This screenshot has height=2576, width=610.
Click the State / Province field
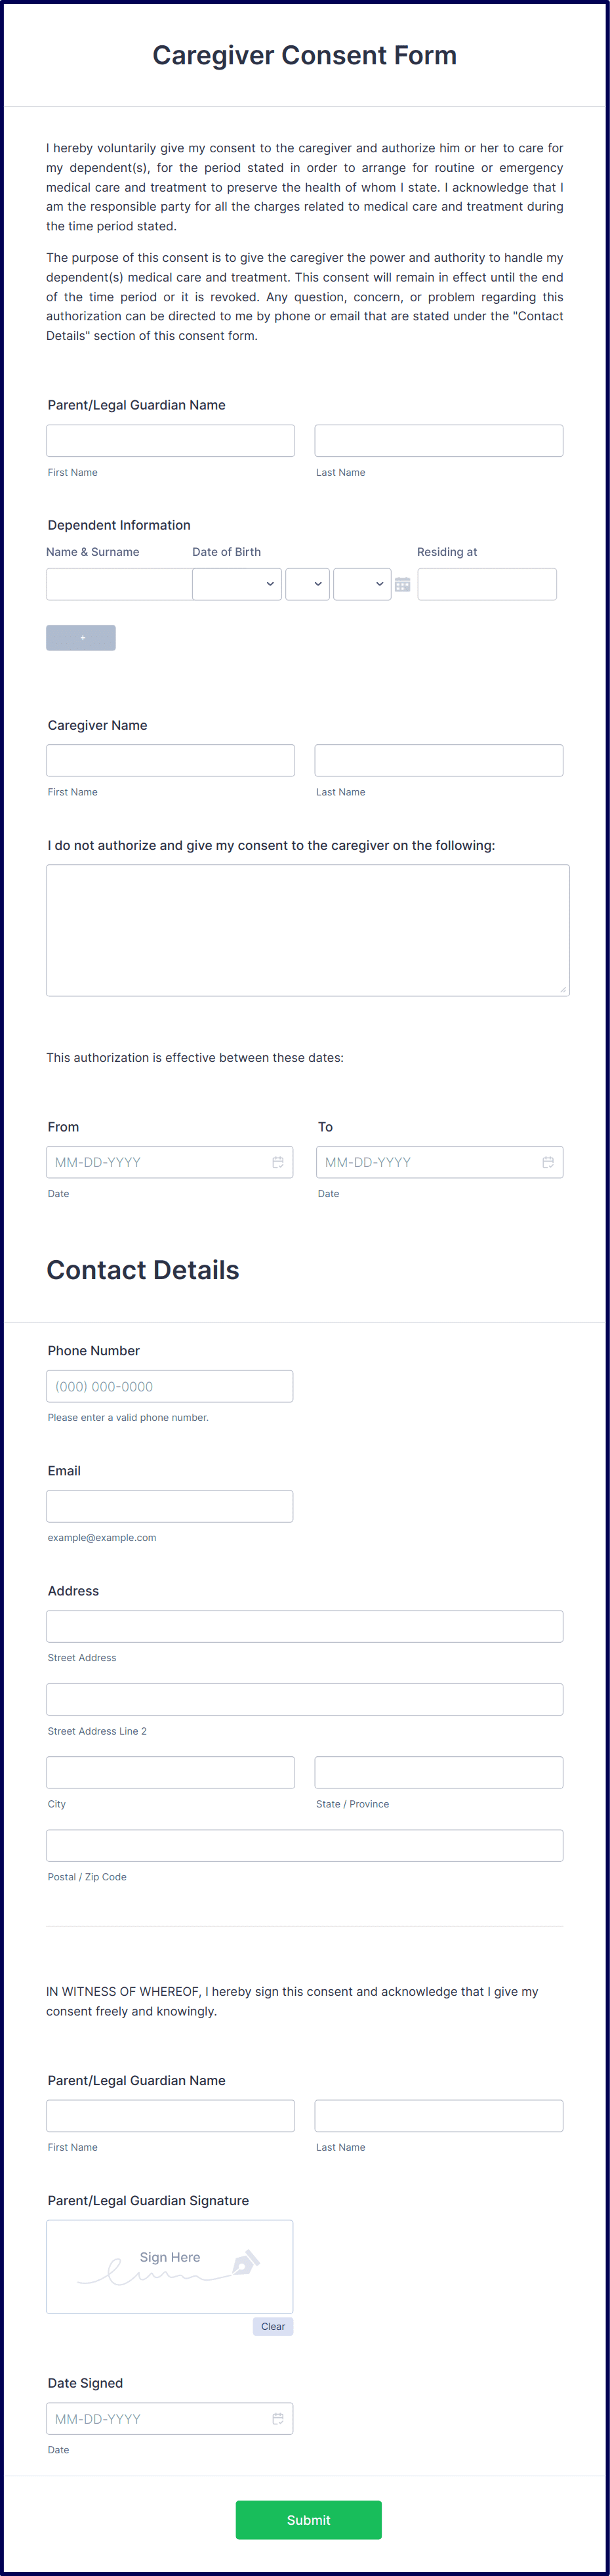pos(439,1772)
